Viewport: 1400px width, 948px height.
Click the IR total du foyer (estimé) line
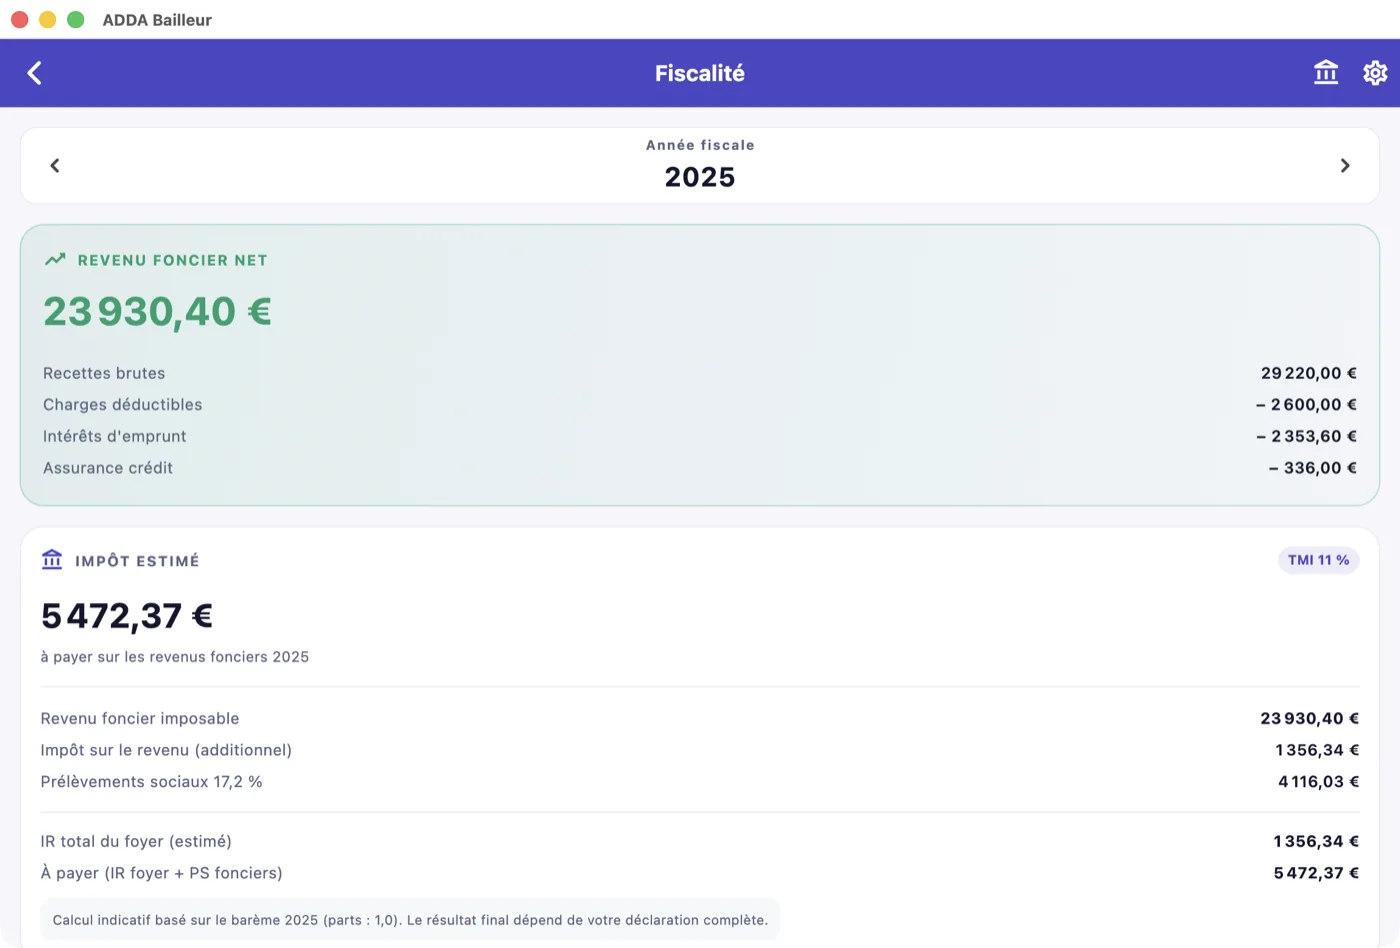click(x=700, y=842)
